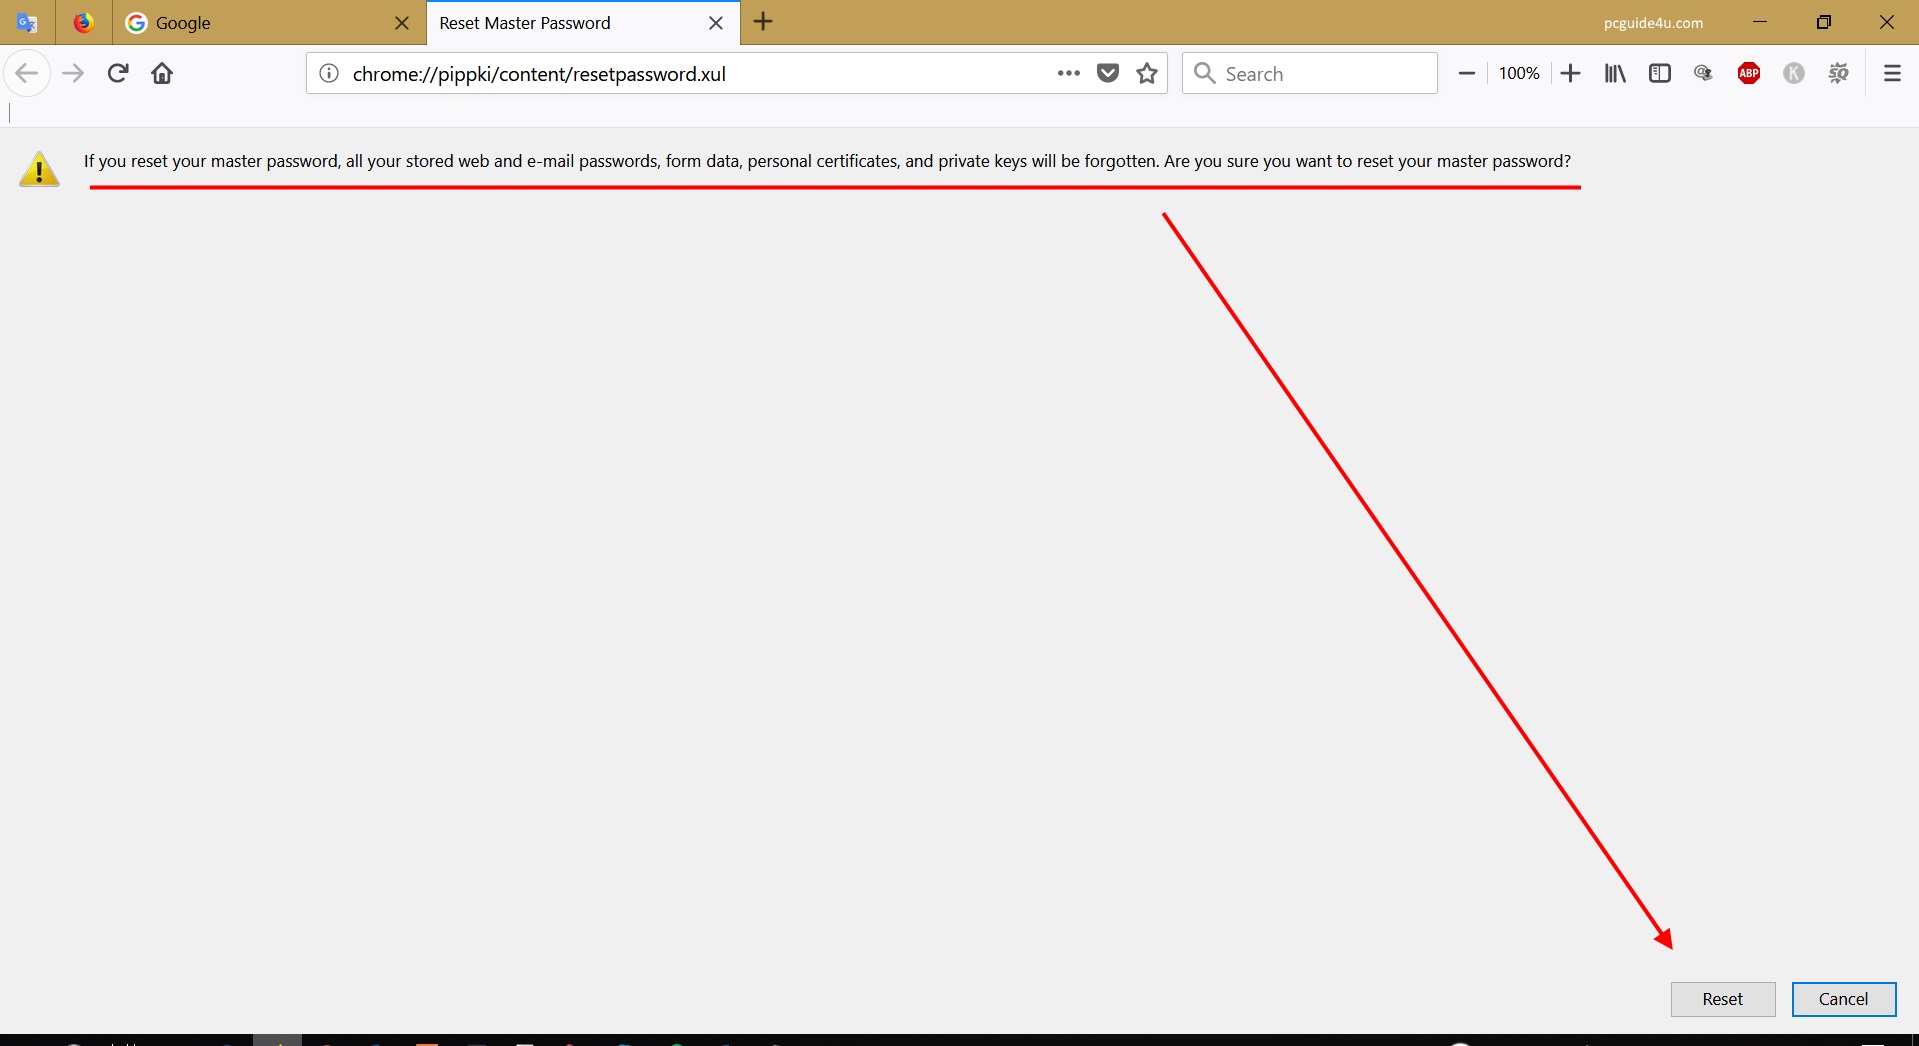Switch to the Google tab
This screenshot has width=1919, height=1046.
[x=260, y=23]
